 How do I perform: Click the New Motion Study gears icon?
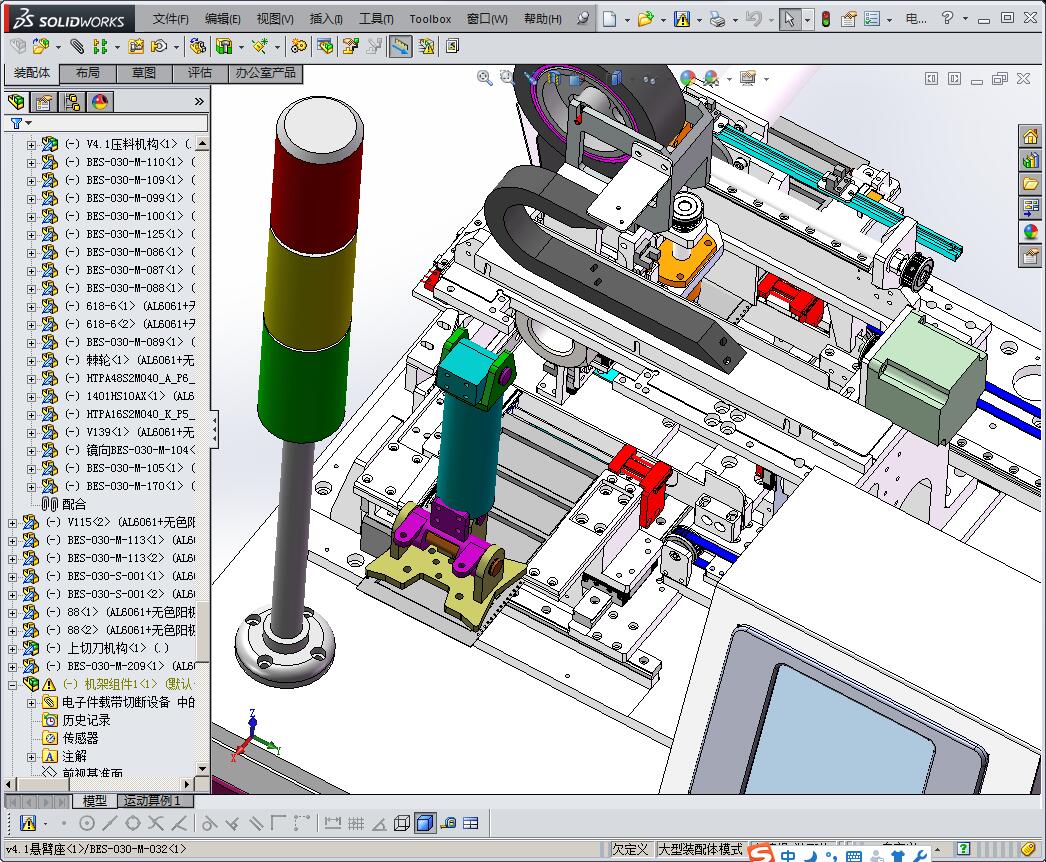click(x=299, y=46)
